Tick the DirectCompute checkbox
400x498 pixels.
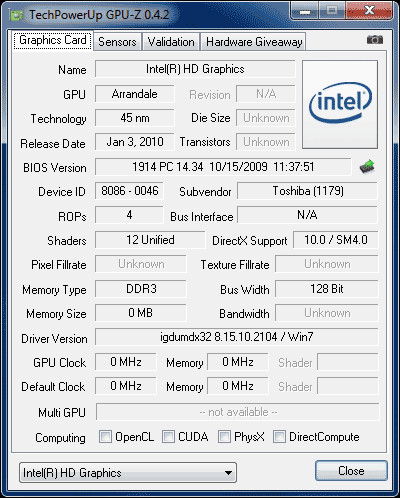[279, 436]
